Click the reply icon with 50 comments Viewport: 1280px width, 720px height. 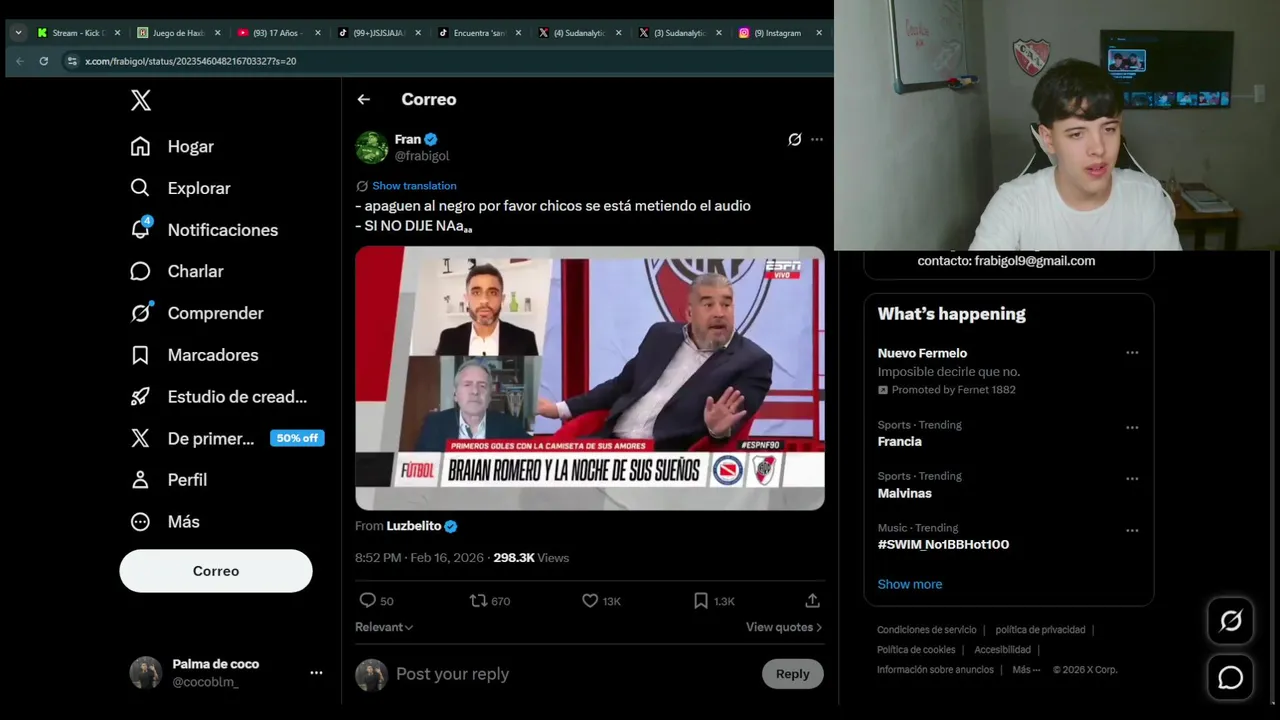tap(368, 600)
